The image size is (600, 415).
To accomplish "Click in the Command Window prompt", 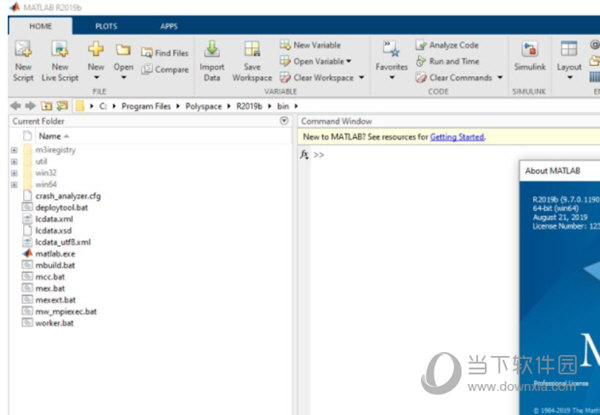I will coord(400,156).
